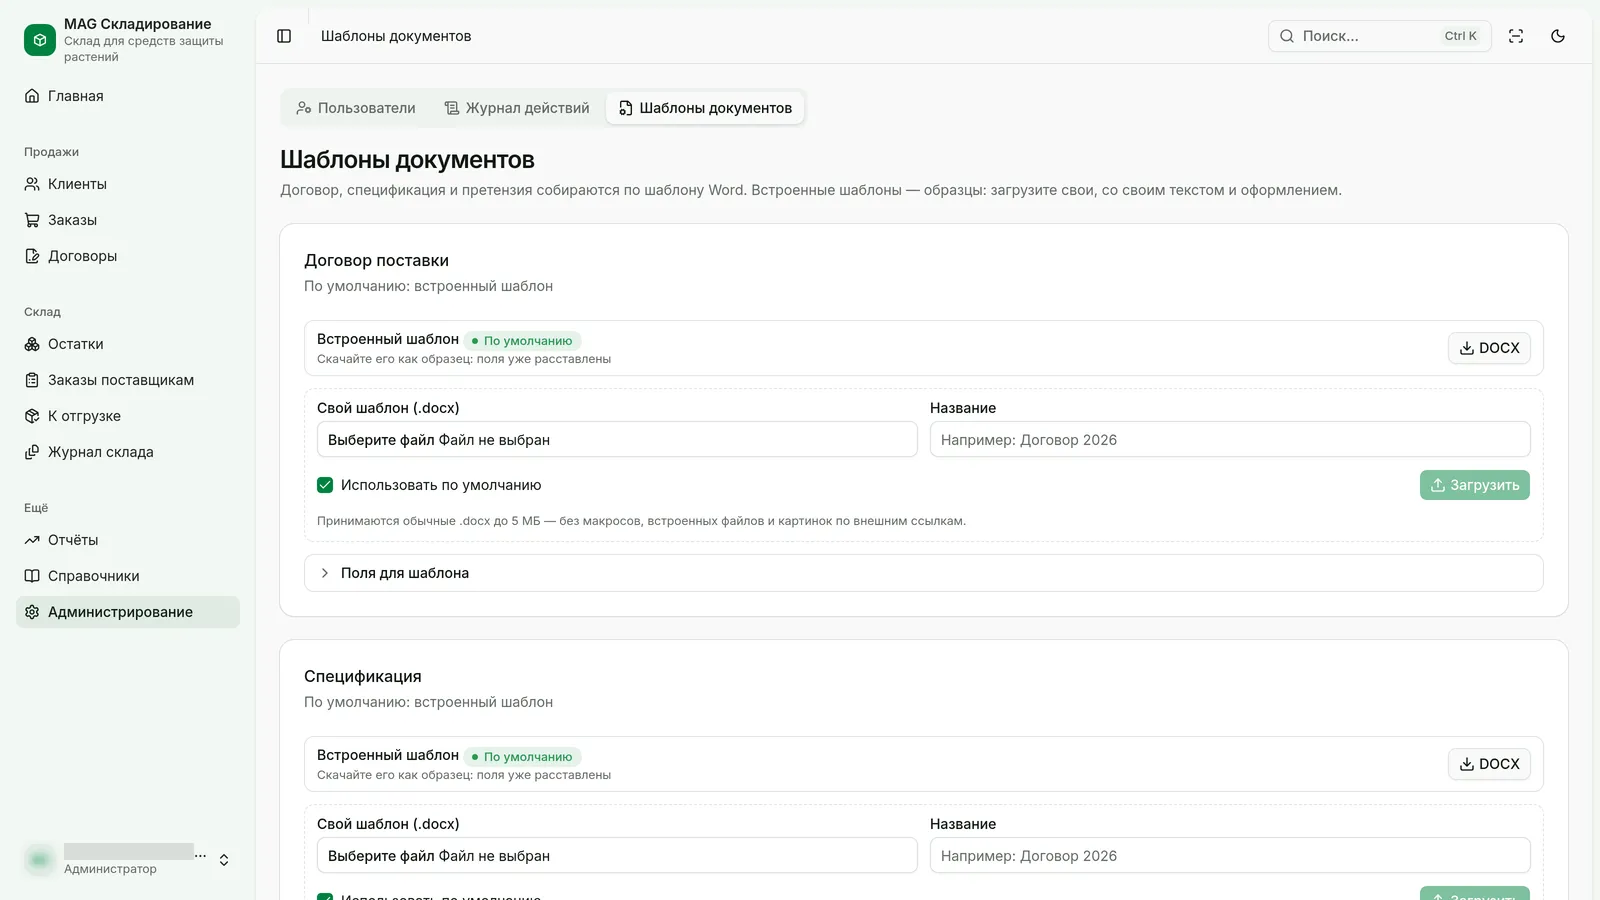Image resolution: width=1600 pixels, height=900 pixels.
Task: Open Клиенты in sidebar
Action: click(x=128, y=184)
